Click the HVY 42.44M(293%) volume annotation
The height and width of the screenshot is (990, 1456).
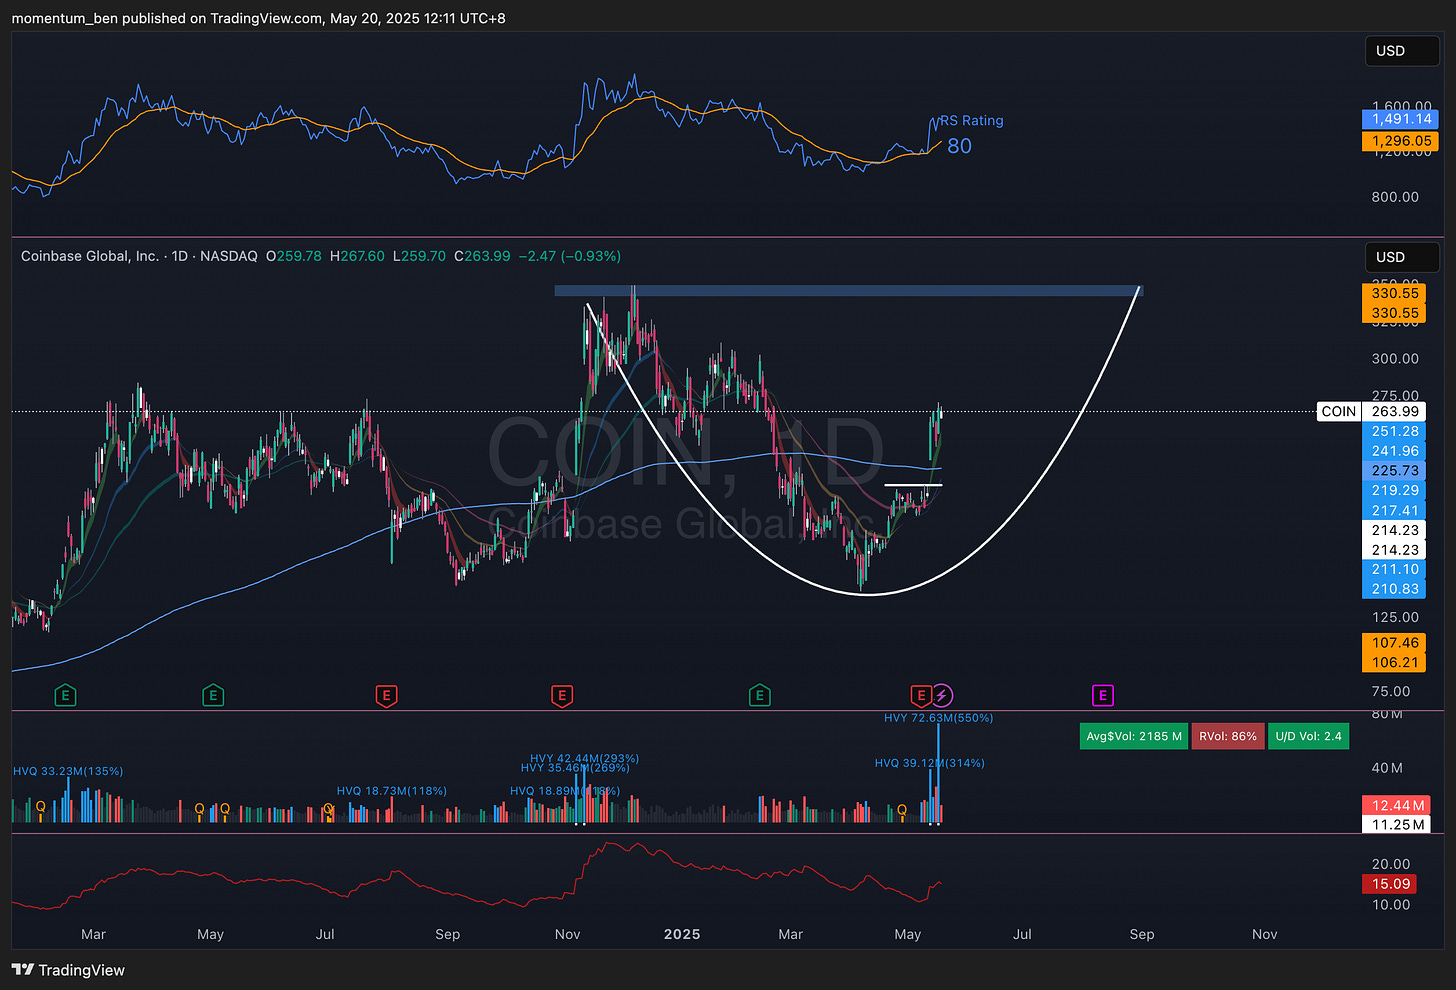point(584,758)
